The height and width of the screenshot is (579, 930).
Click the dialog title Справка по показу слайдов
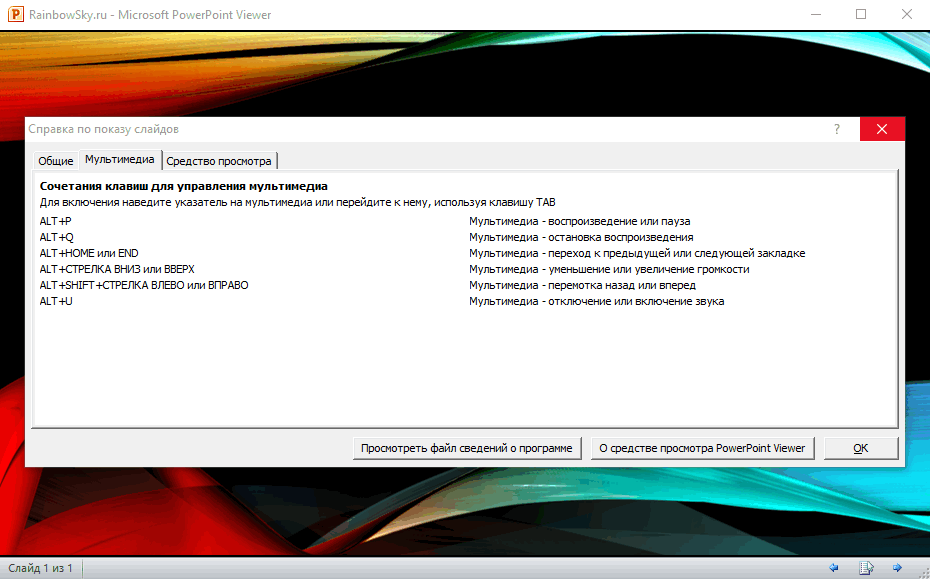coord(104,129)
